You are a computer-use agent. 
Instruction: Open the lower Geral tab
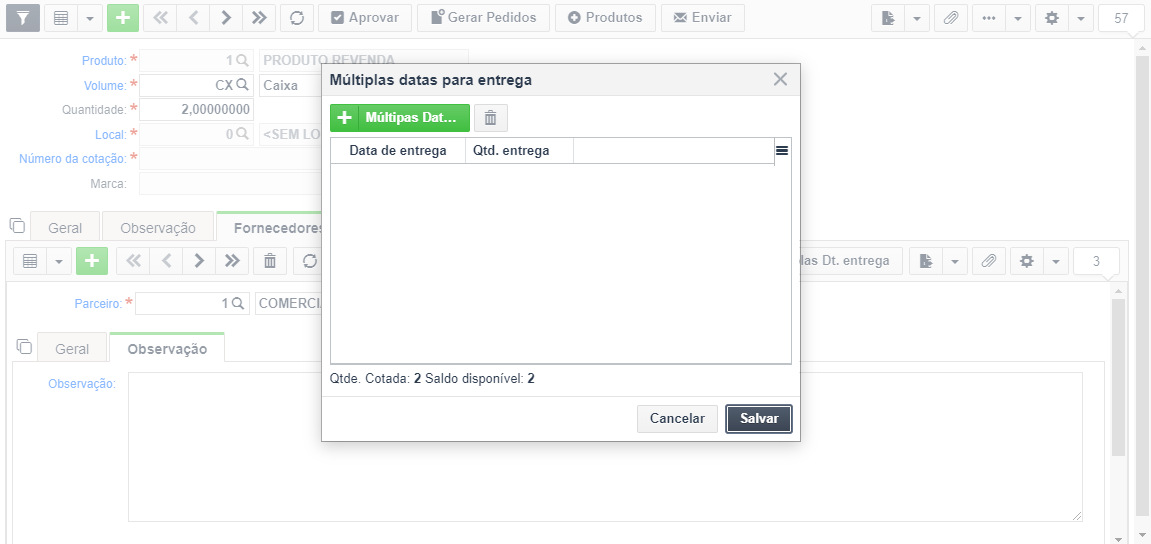tap(72, 349)
